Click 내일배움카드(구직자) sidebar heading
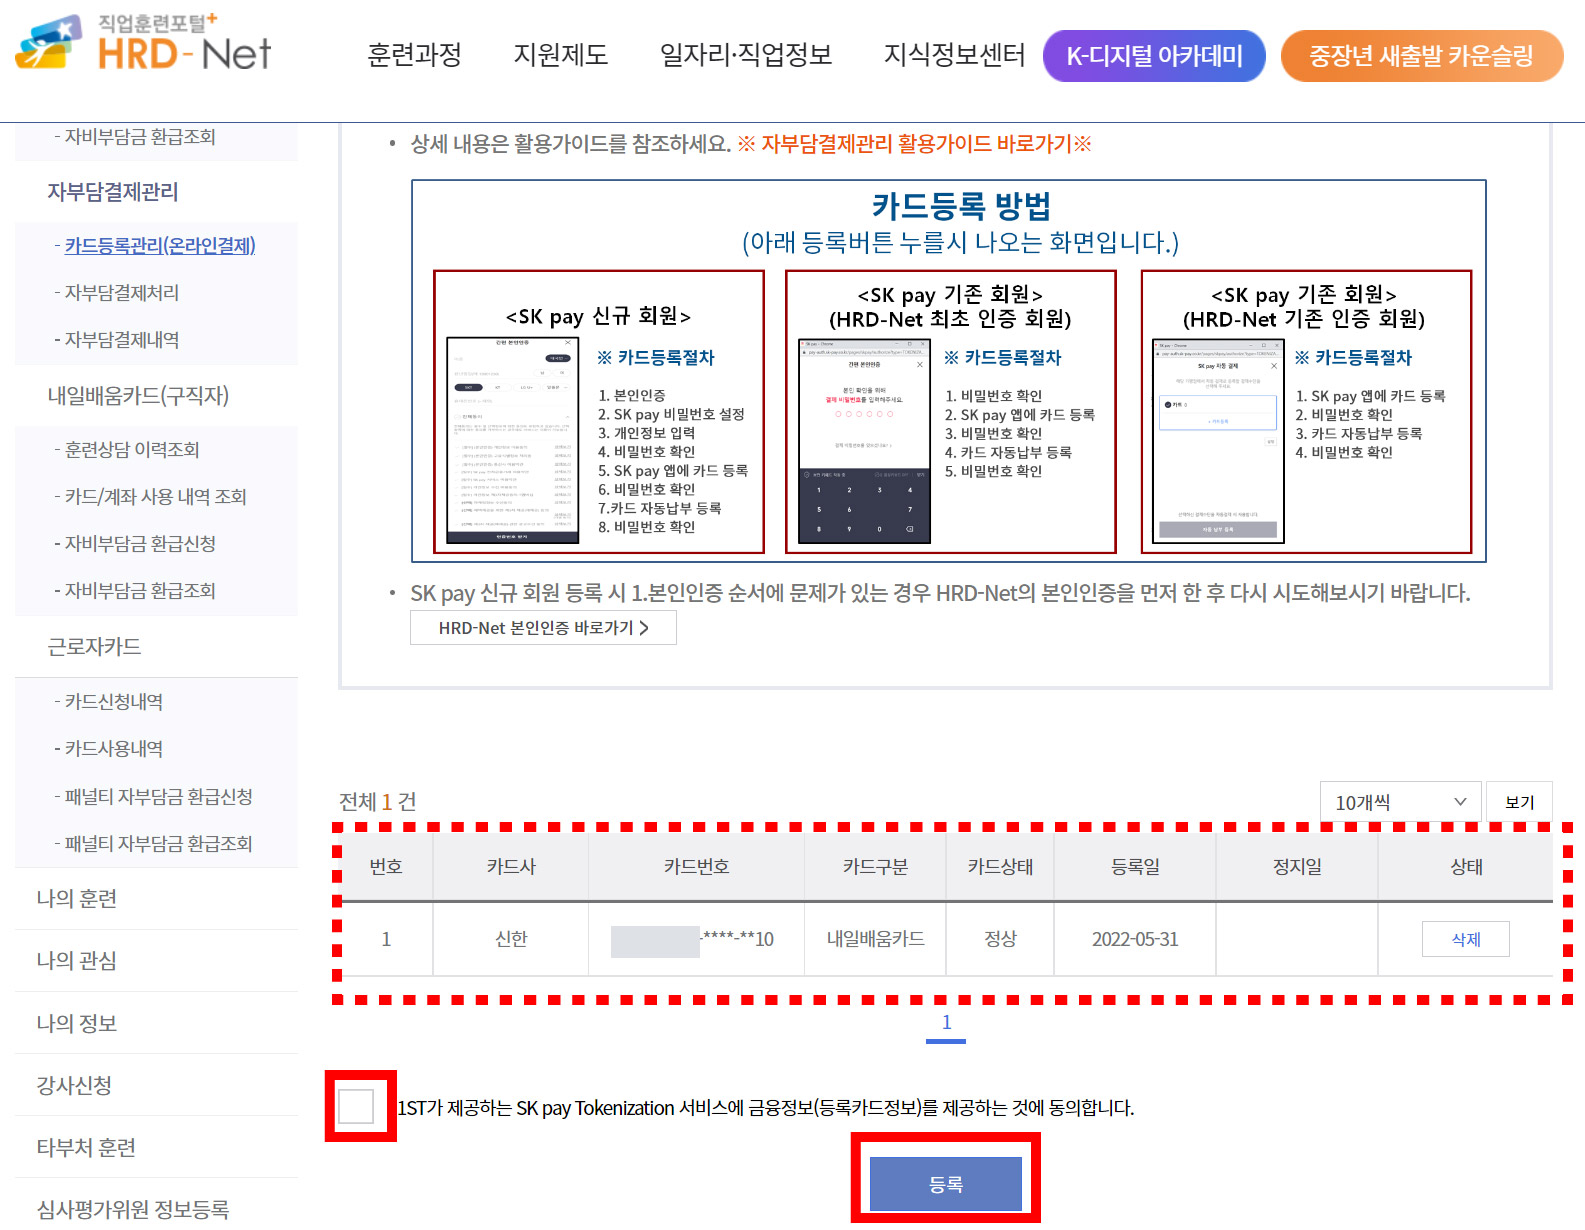Image resolution: width=1585 pixels, height=1230 pixels. coord(138,396)
